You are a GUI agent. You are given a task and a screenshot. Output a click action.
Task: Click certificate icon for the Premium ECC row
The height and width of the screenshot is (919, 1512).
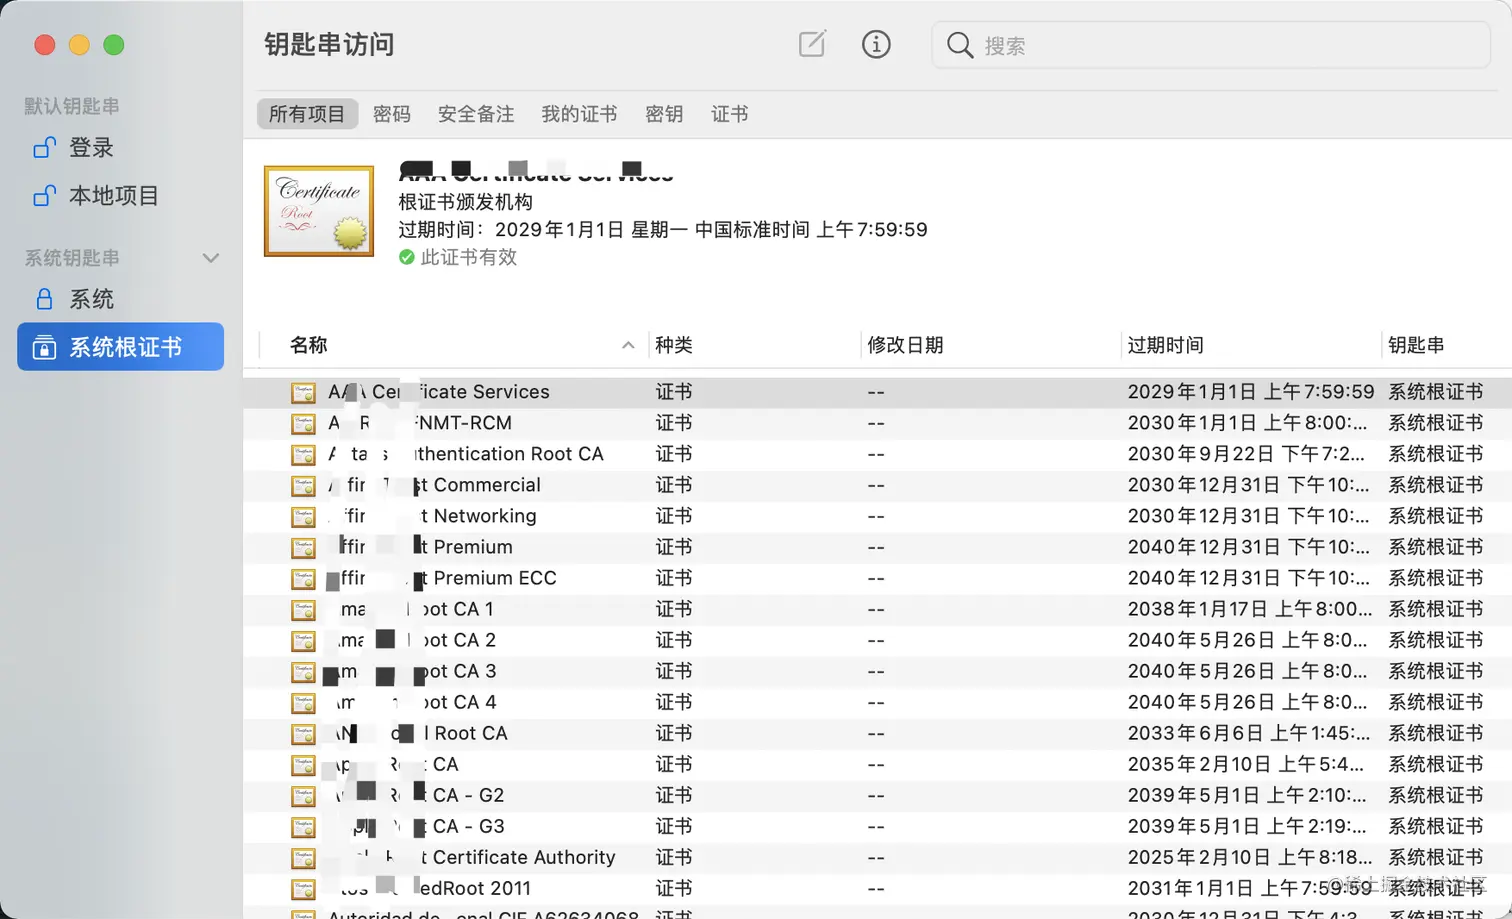(x=303, y=579)
